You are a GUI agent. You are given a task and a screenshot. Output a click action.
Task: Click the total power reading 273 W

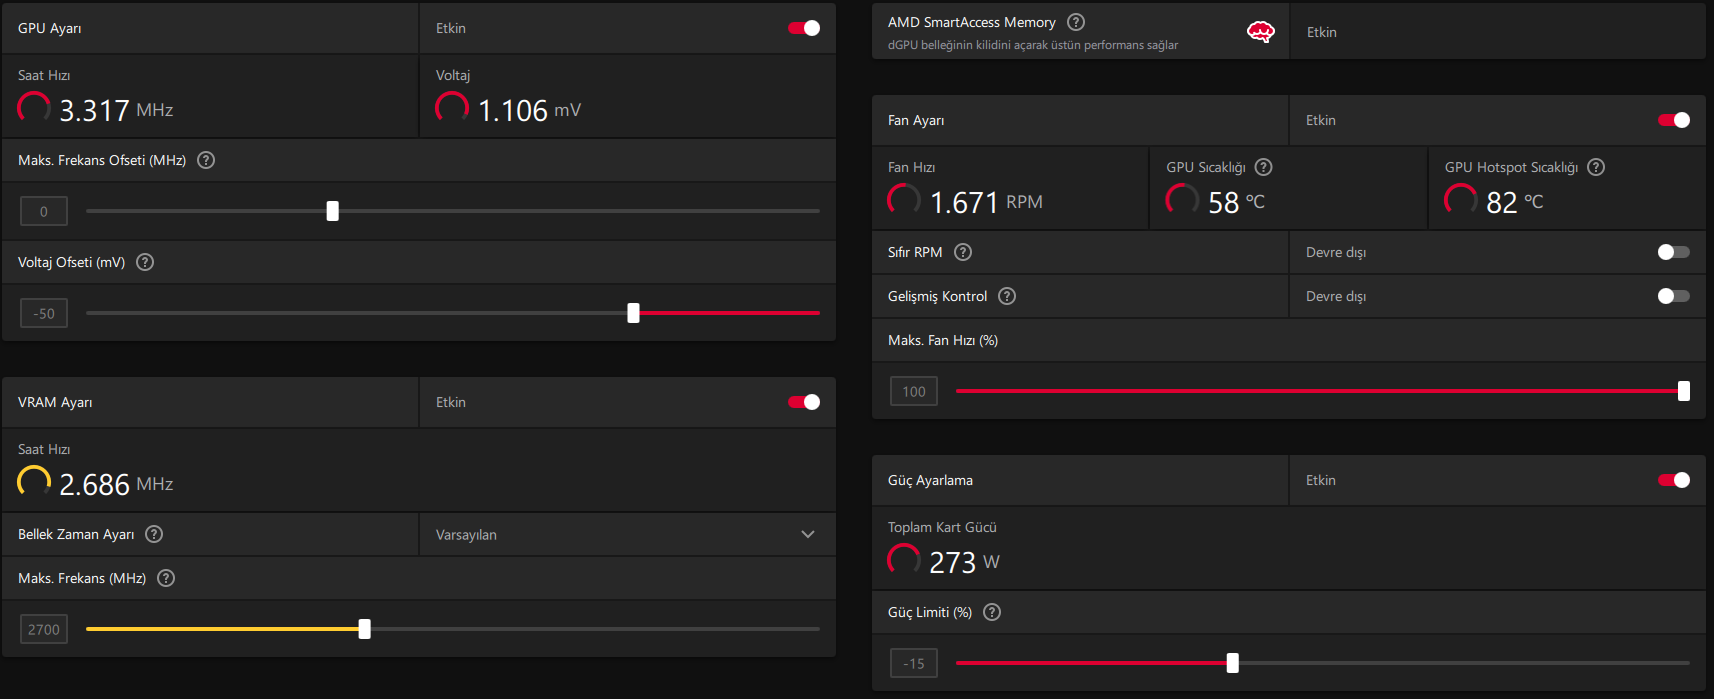click(x=964, y=562)
